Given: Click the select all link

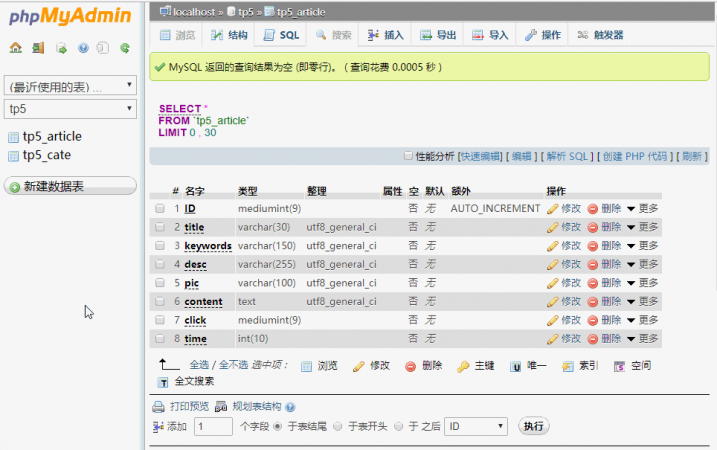Looking at the screenshot, I should click(199, 365).
